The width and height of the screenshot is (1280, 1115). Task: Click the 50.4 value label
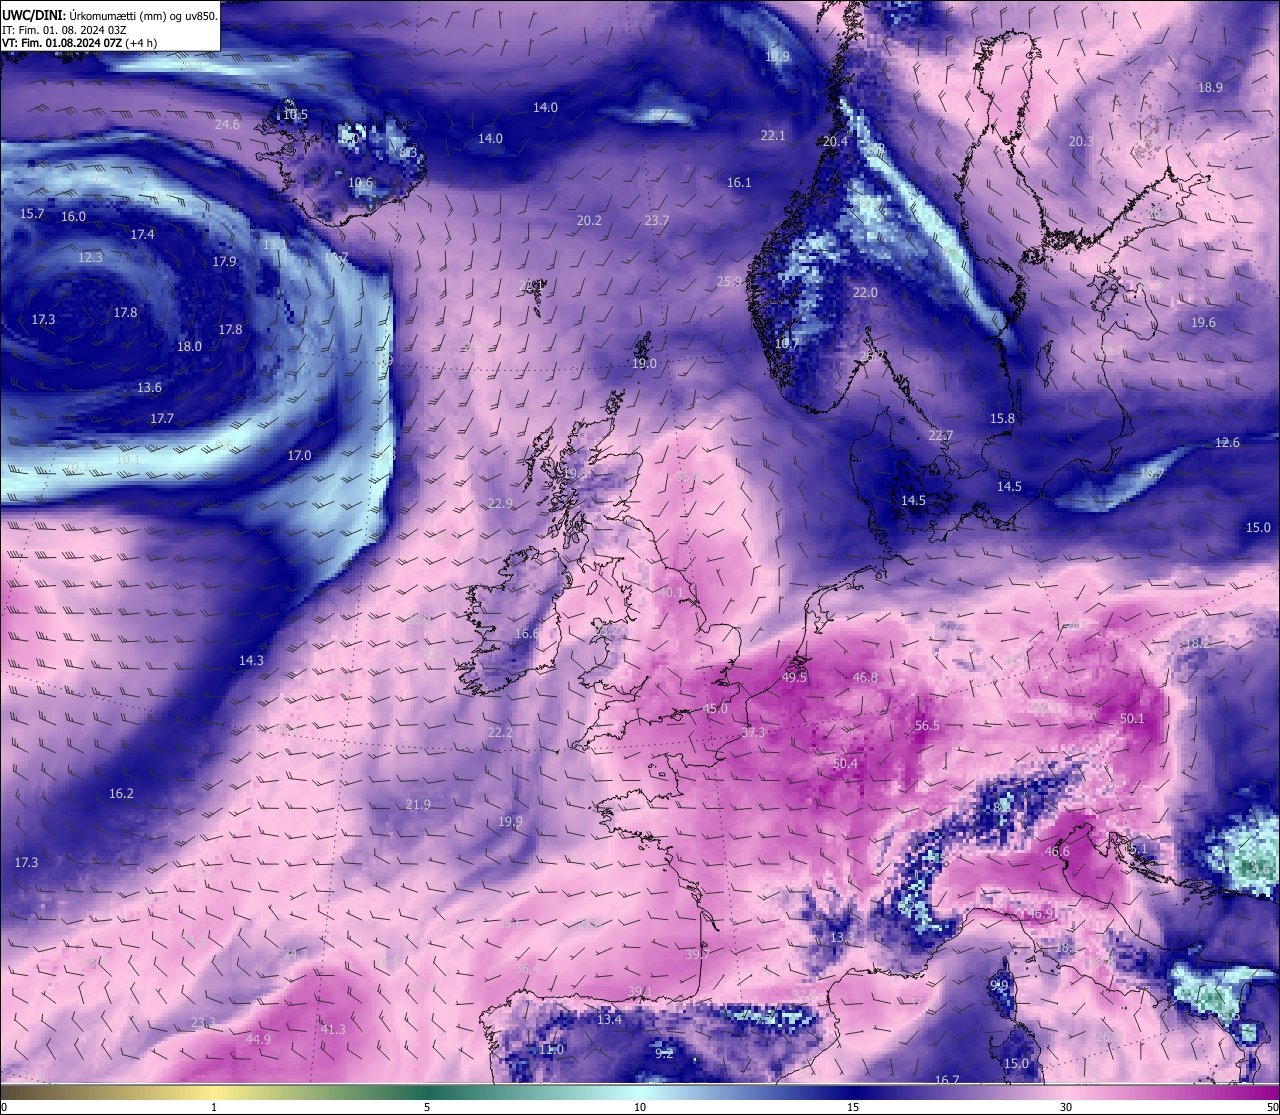click(x=845, y=764)
